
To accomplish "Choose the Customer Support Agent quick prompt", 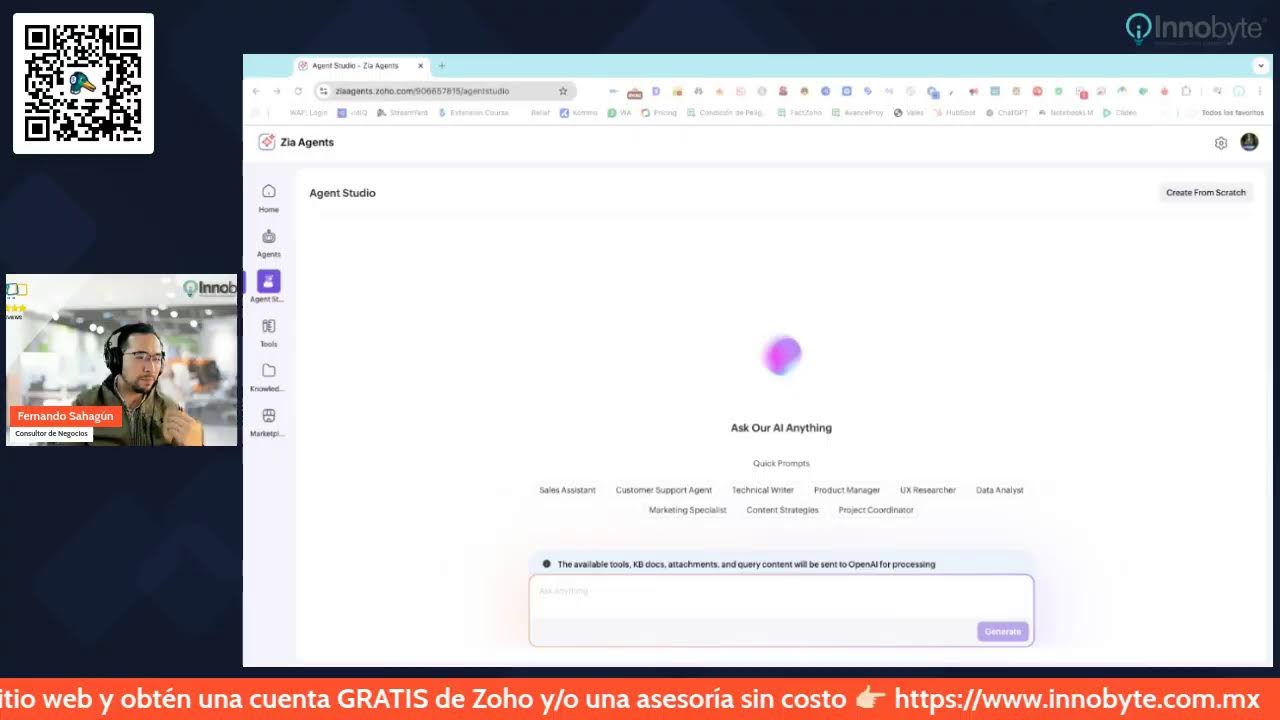I will click(664, 490).
